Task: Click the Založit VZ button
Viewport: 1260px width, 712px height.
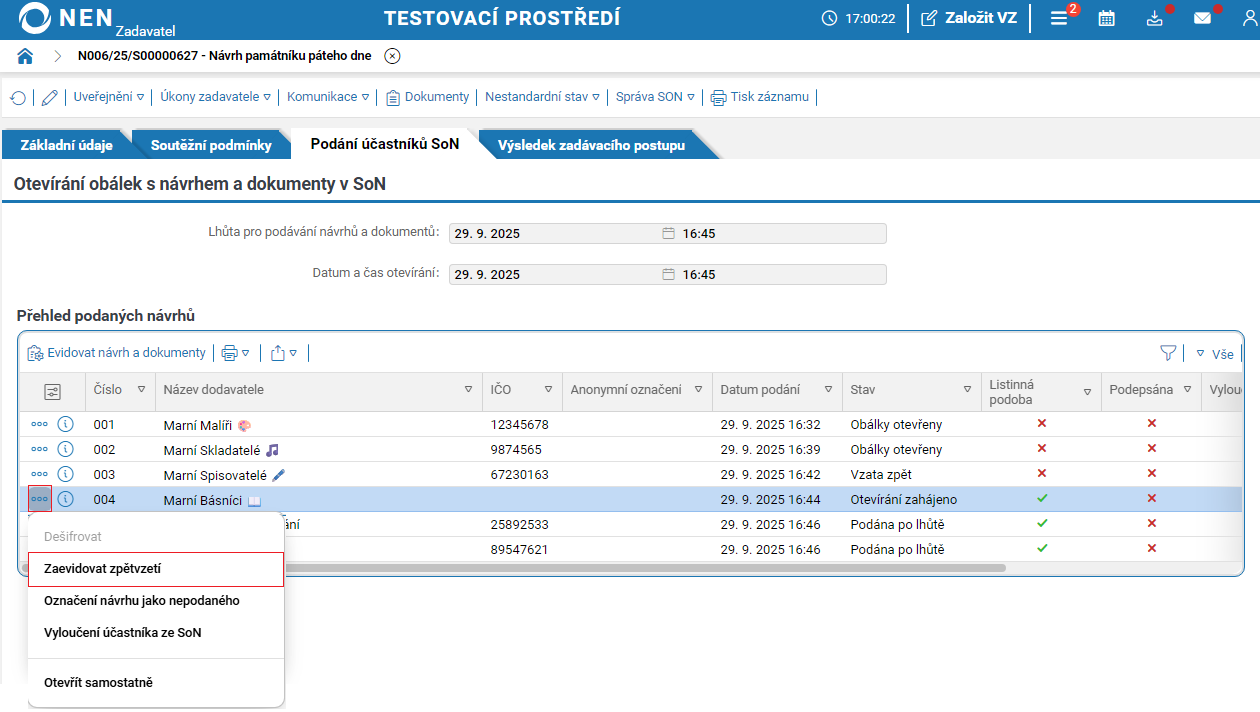Action: point(969,19)
